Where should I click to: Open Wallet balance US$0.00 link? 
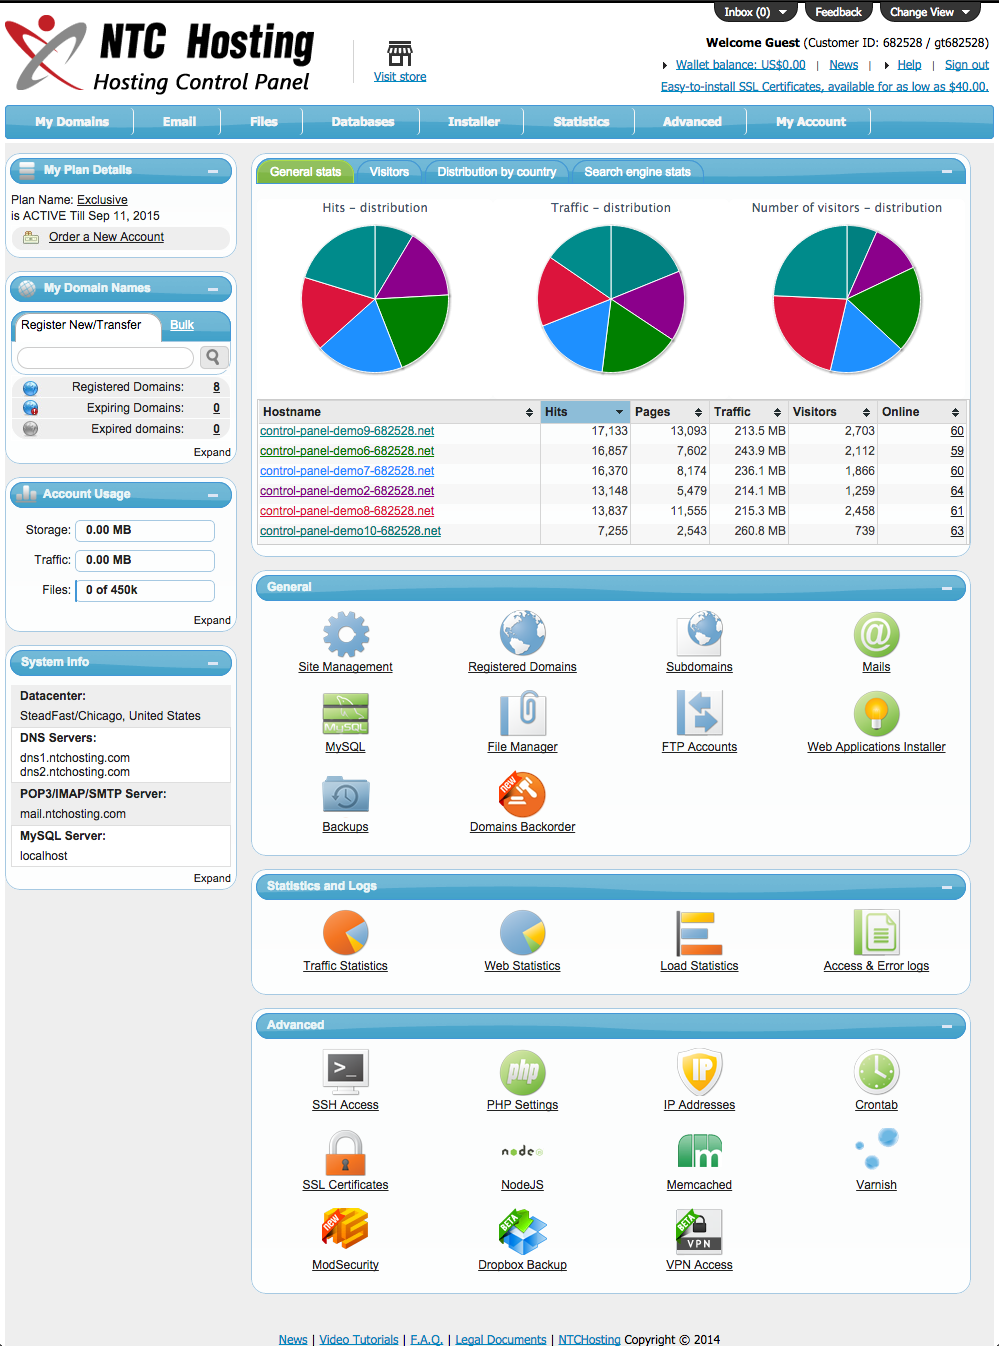pyautogui.click(x=741, y=65)
